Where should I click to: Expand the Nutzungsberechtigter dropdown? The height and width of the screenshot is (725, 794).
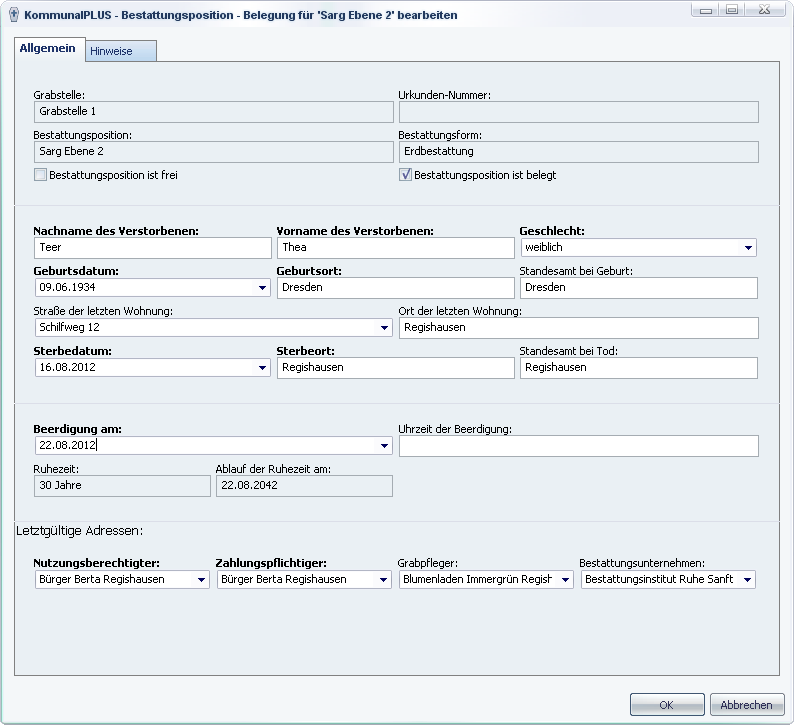pyautogui.click(x=200, y=580)
